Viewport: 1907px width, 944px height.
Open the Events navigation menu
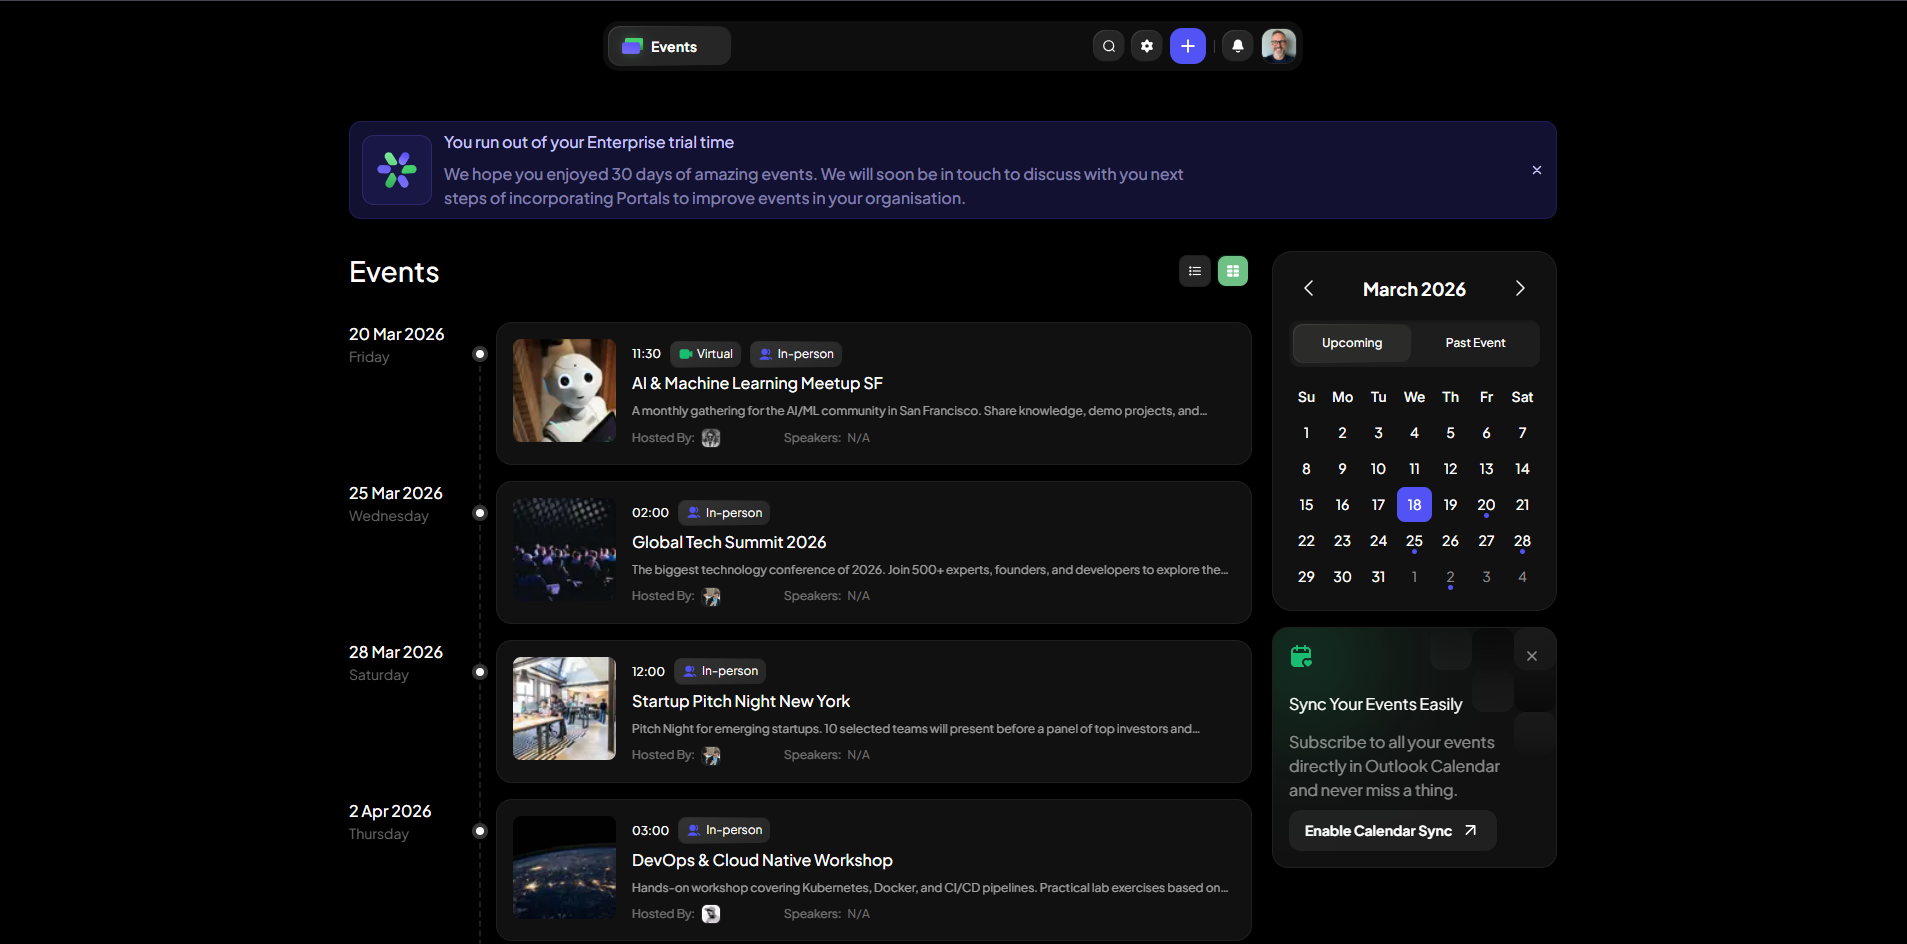669,46
